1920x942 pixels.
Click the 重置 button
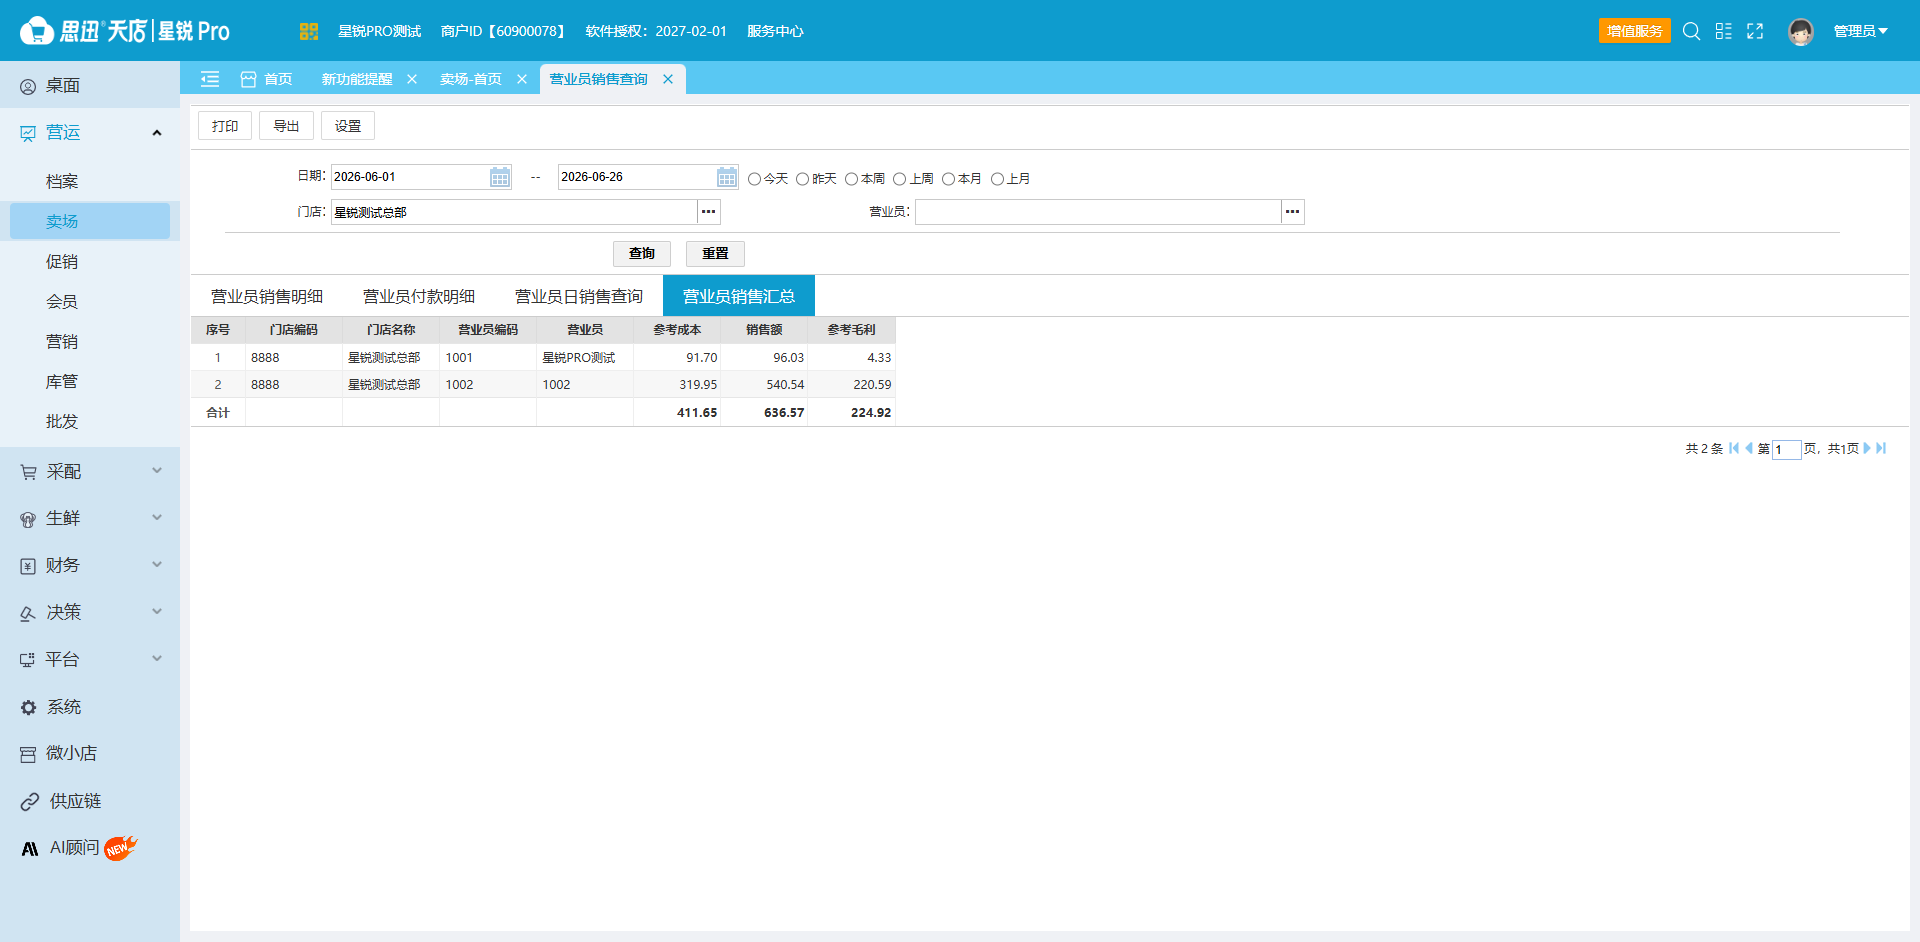[x=715, y=253]
